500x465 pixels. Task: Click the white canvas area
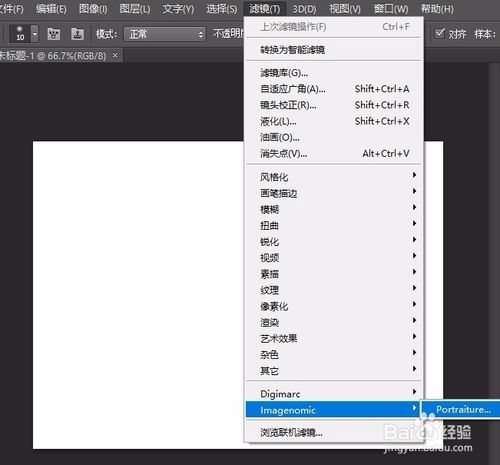pyautogui.click(x=138, y=295)
